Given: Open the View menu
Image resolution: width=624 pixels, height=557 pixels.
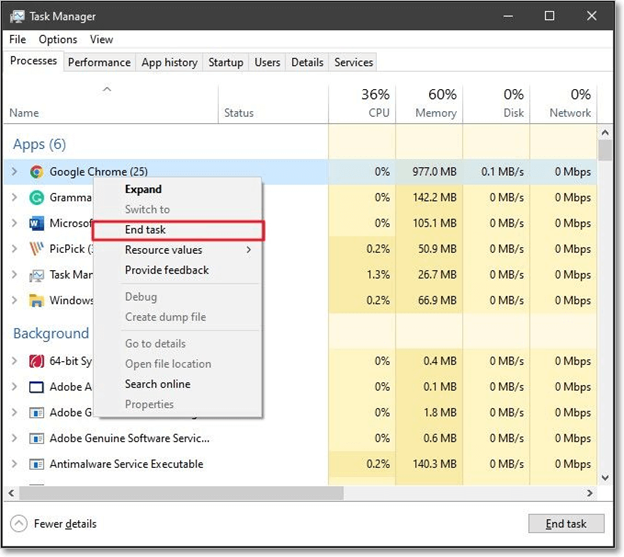Looking at the screenshot, I should pos(101,39).
